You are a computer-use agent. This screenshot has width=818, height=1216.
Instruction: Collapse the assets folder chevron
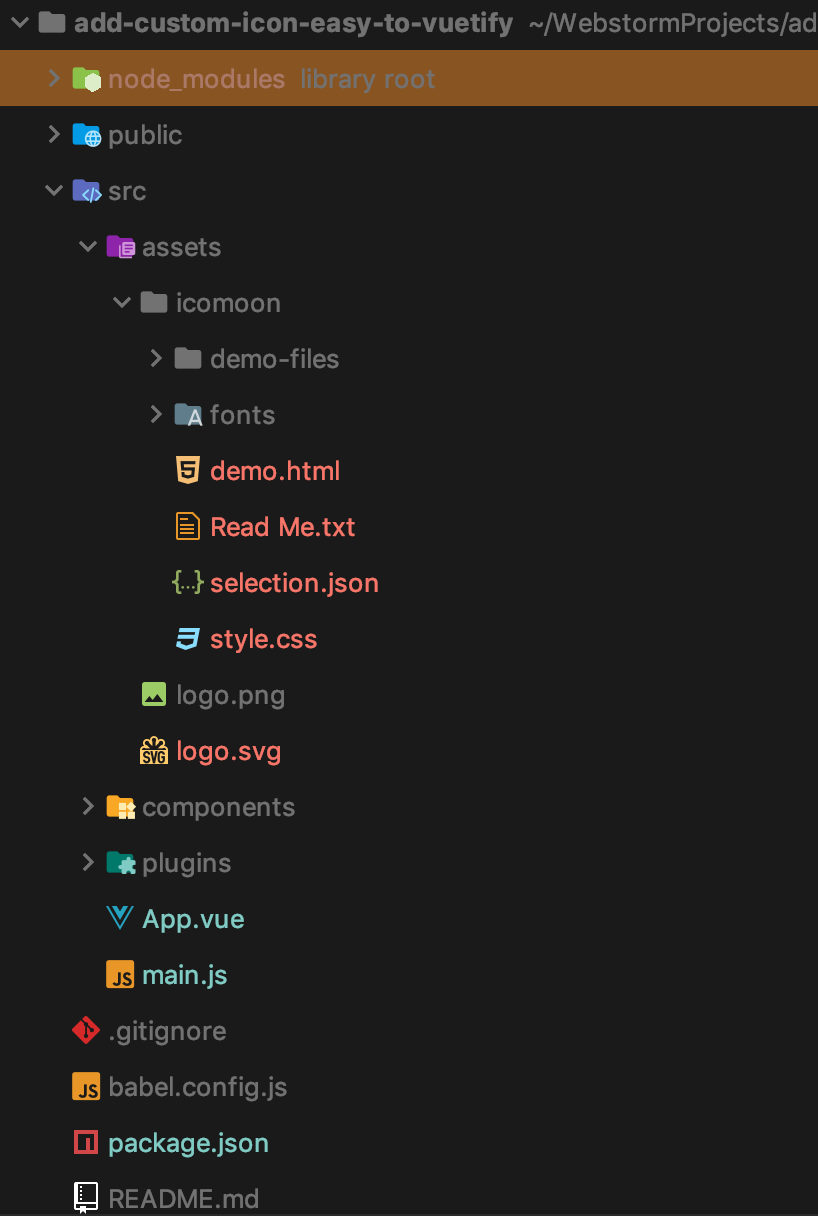coord(88,247)
